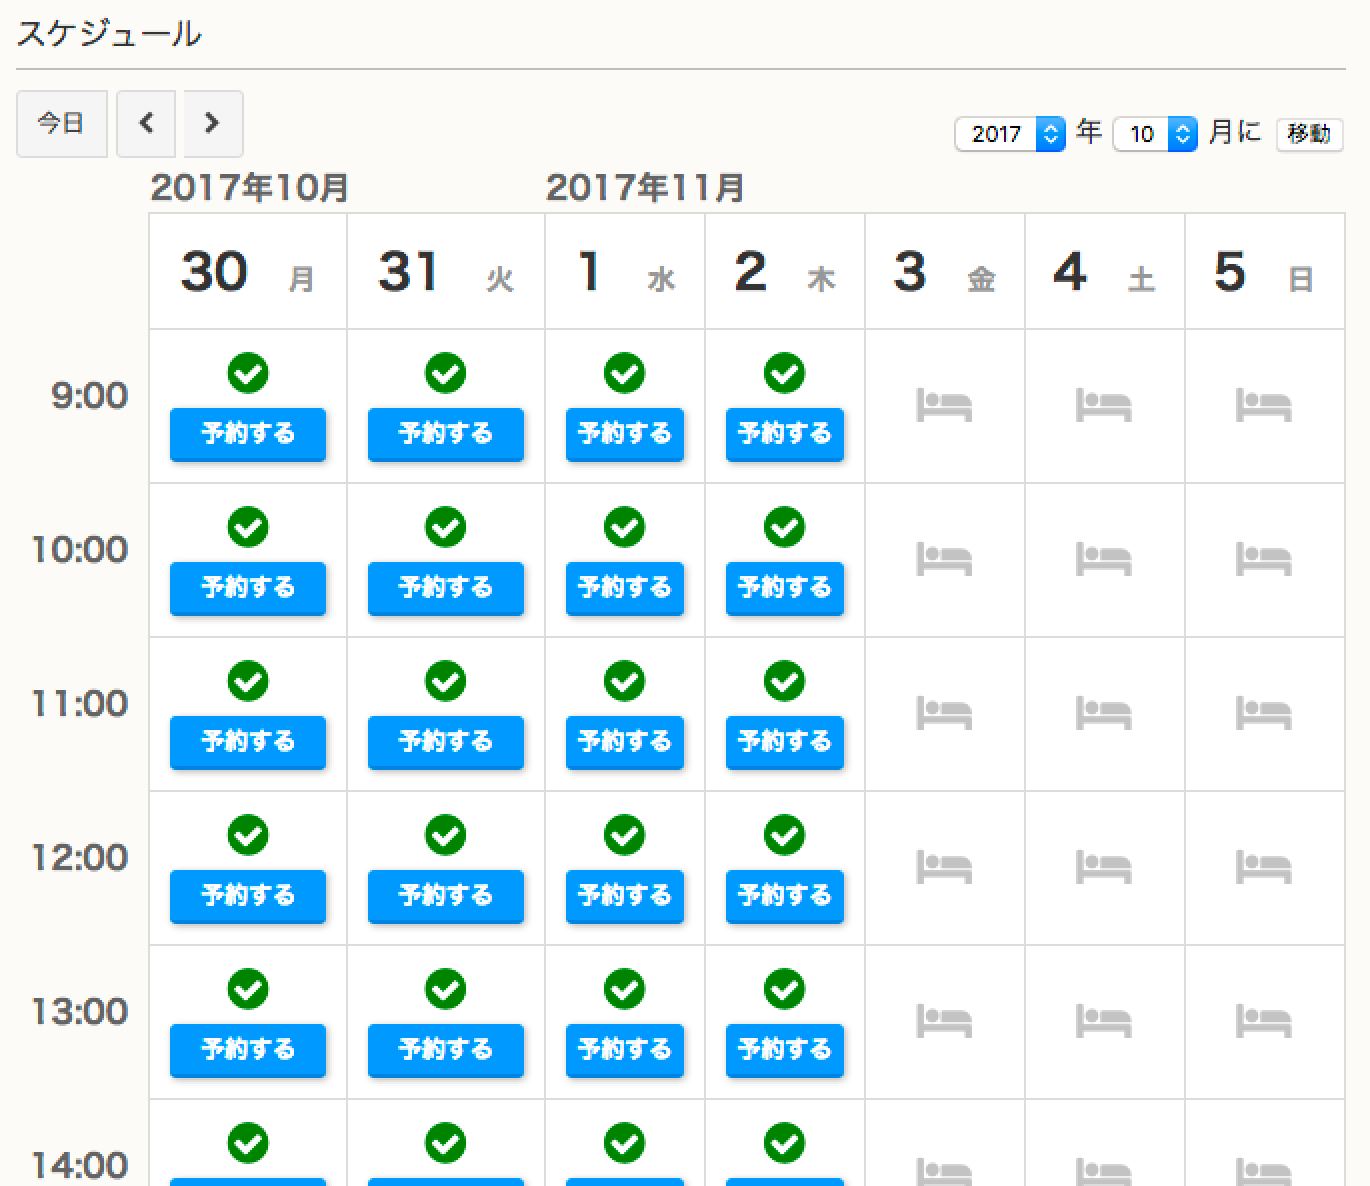Click closed bed icon at 9:00 Sunday 5

click(1264, 406)
